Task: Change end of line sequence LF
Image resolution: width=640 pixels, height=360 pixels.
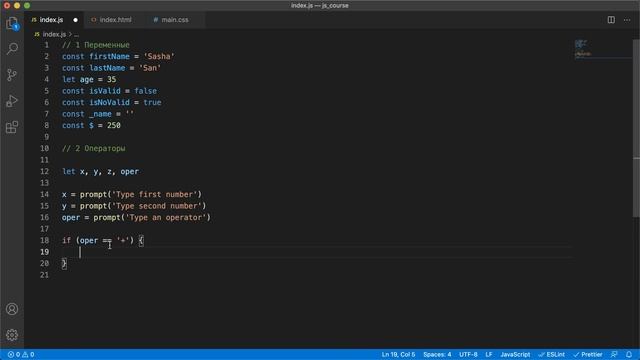Action: point(489,354)
